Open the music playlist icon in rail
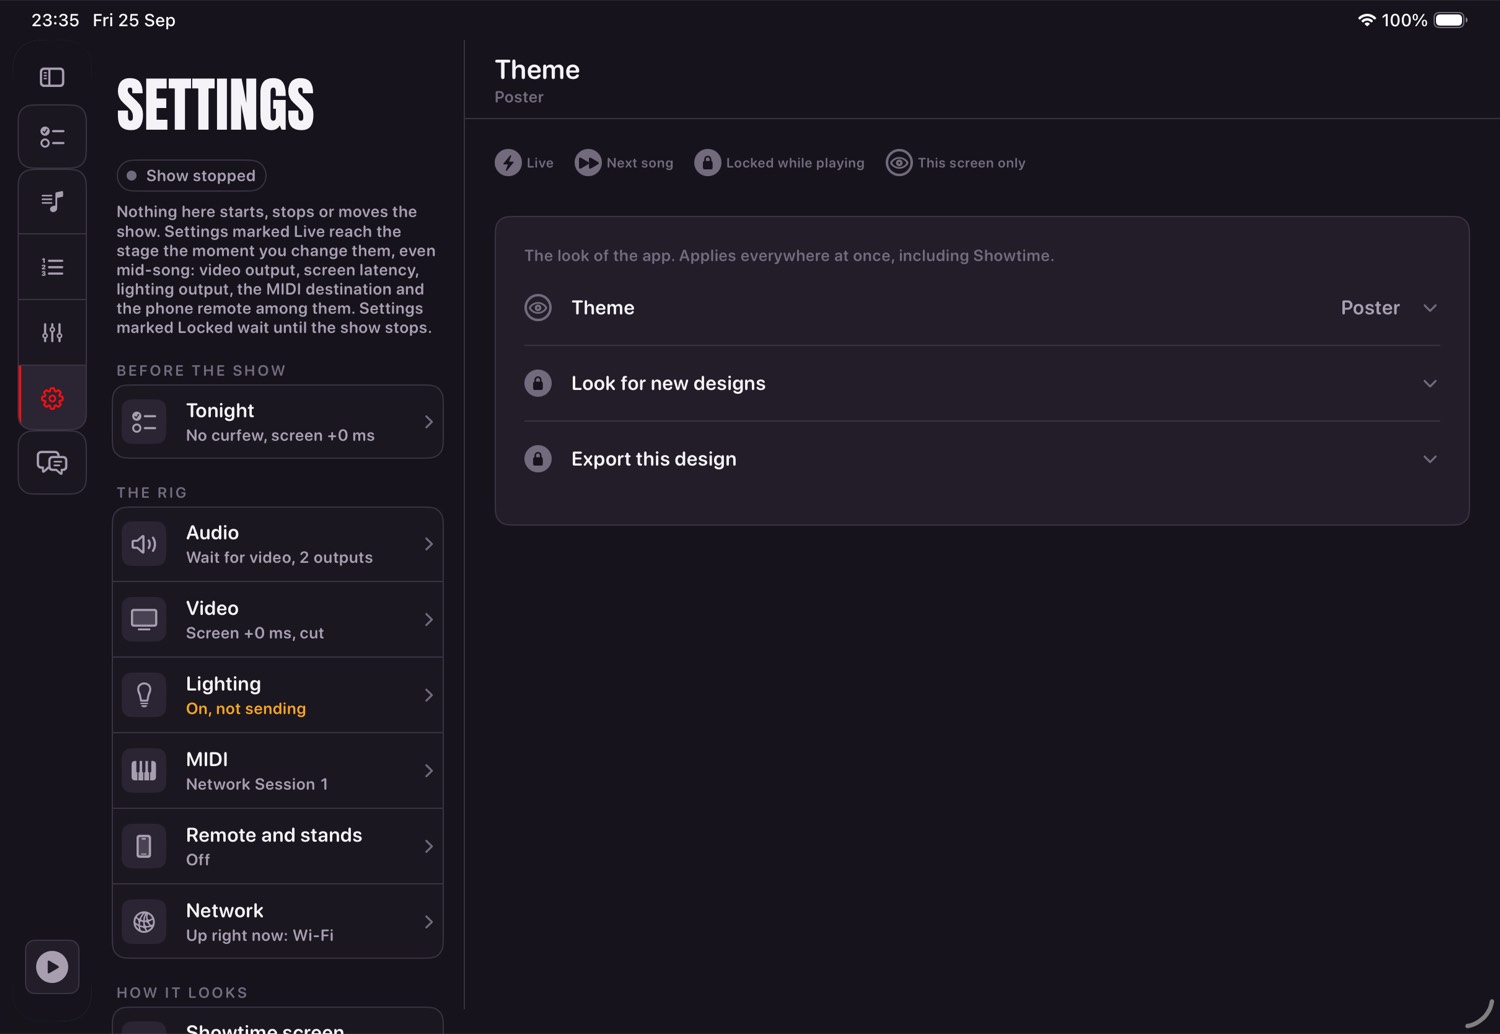 [52, 202]
